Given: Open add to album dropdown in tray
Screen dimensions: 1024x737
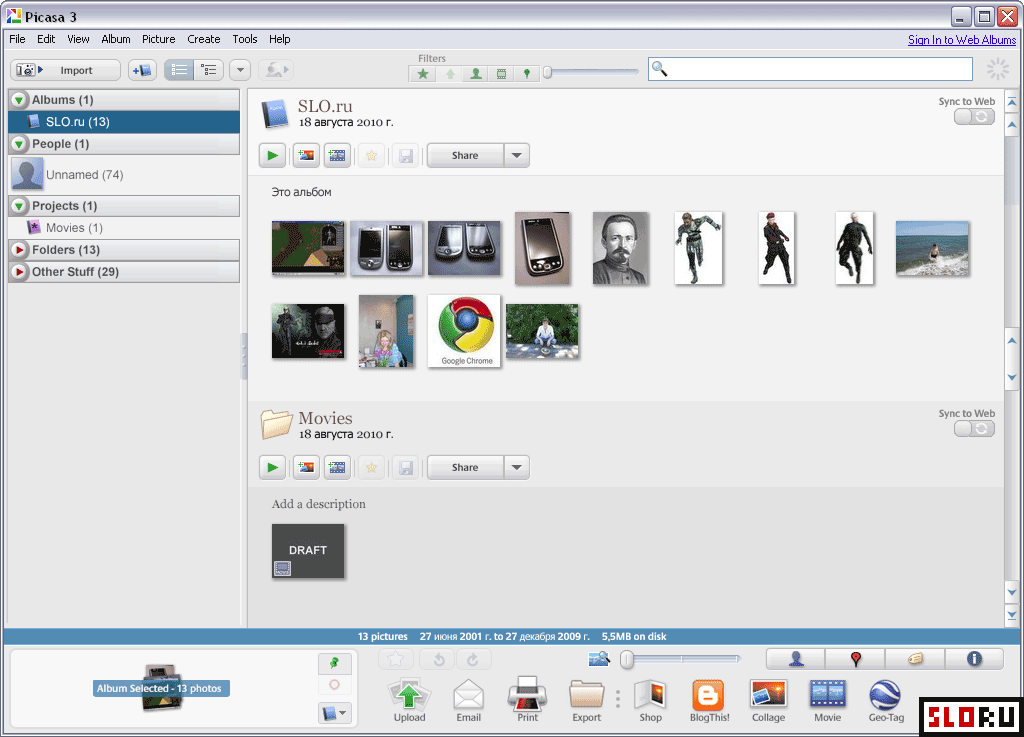Looking at the screenshot, I should coord(334,713).
